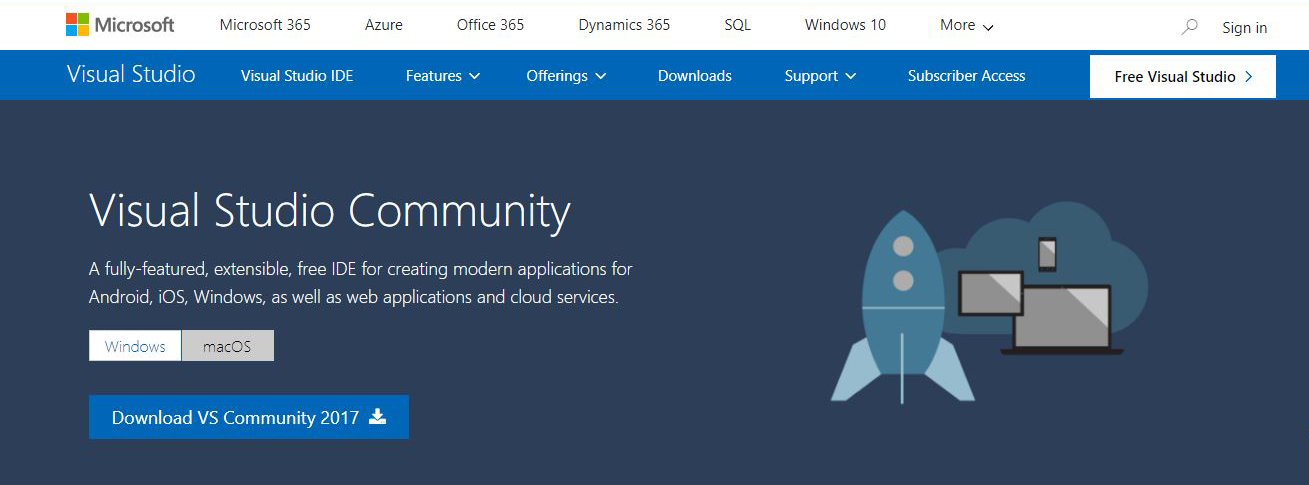Click the Visual Studio Community heading
This screenshot has width=1309, height=485.
[330, 211]
